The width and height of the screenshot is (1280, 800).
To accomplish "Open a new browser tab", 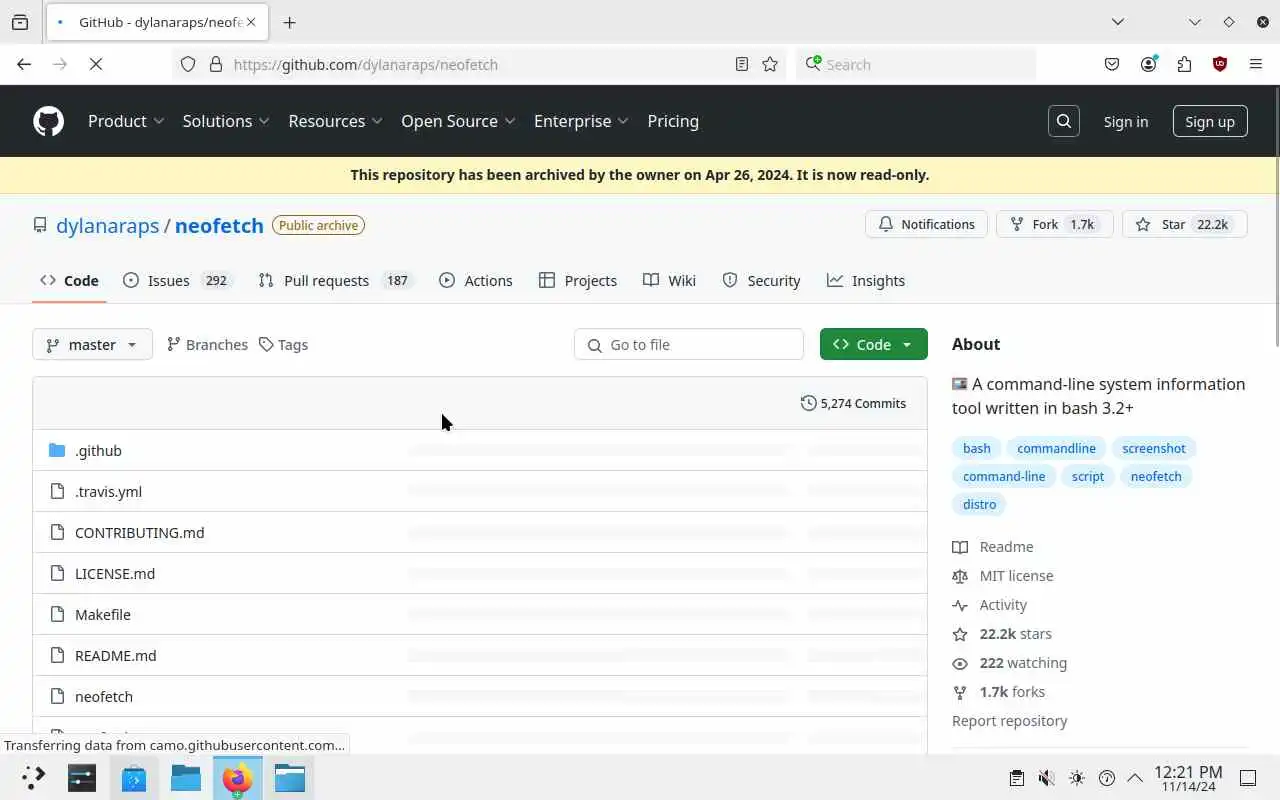I will click(x=289, y=22).
